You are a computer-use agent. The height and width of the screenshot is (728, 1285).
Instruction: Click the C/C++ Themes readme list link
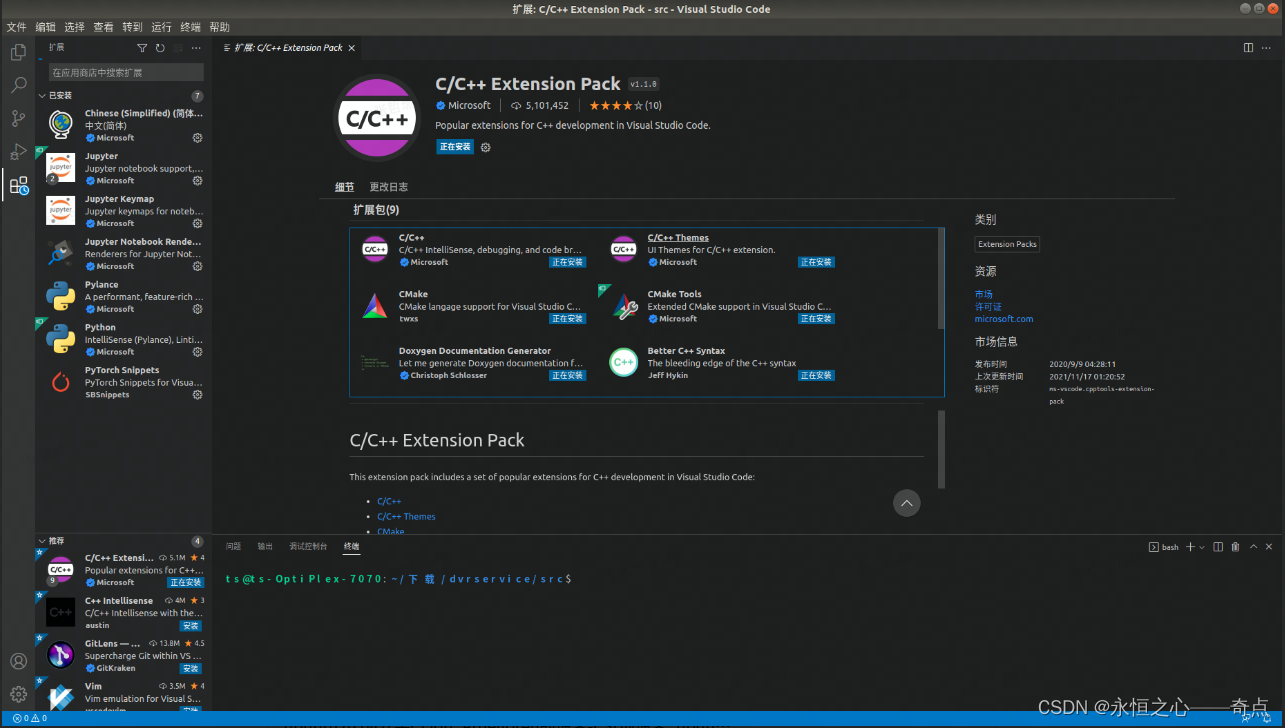pos(406,516)
